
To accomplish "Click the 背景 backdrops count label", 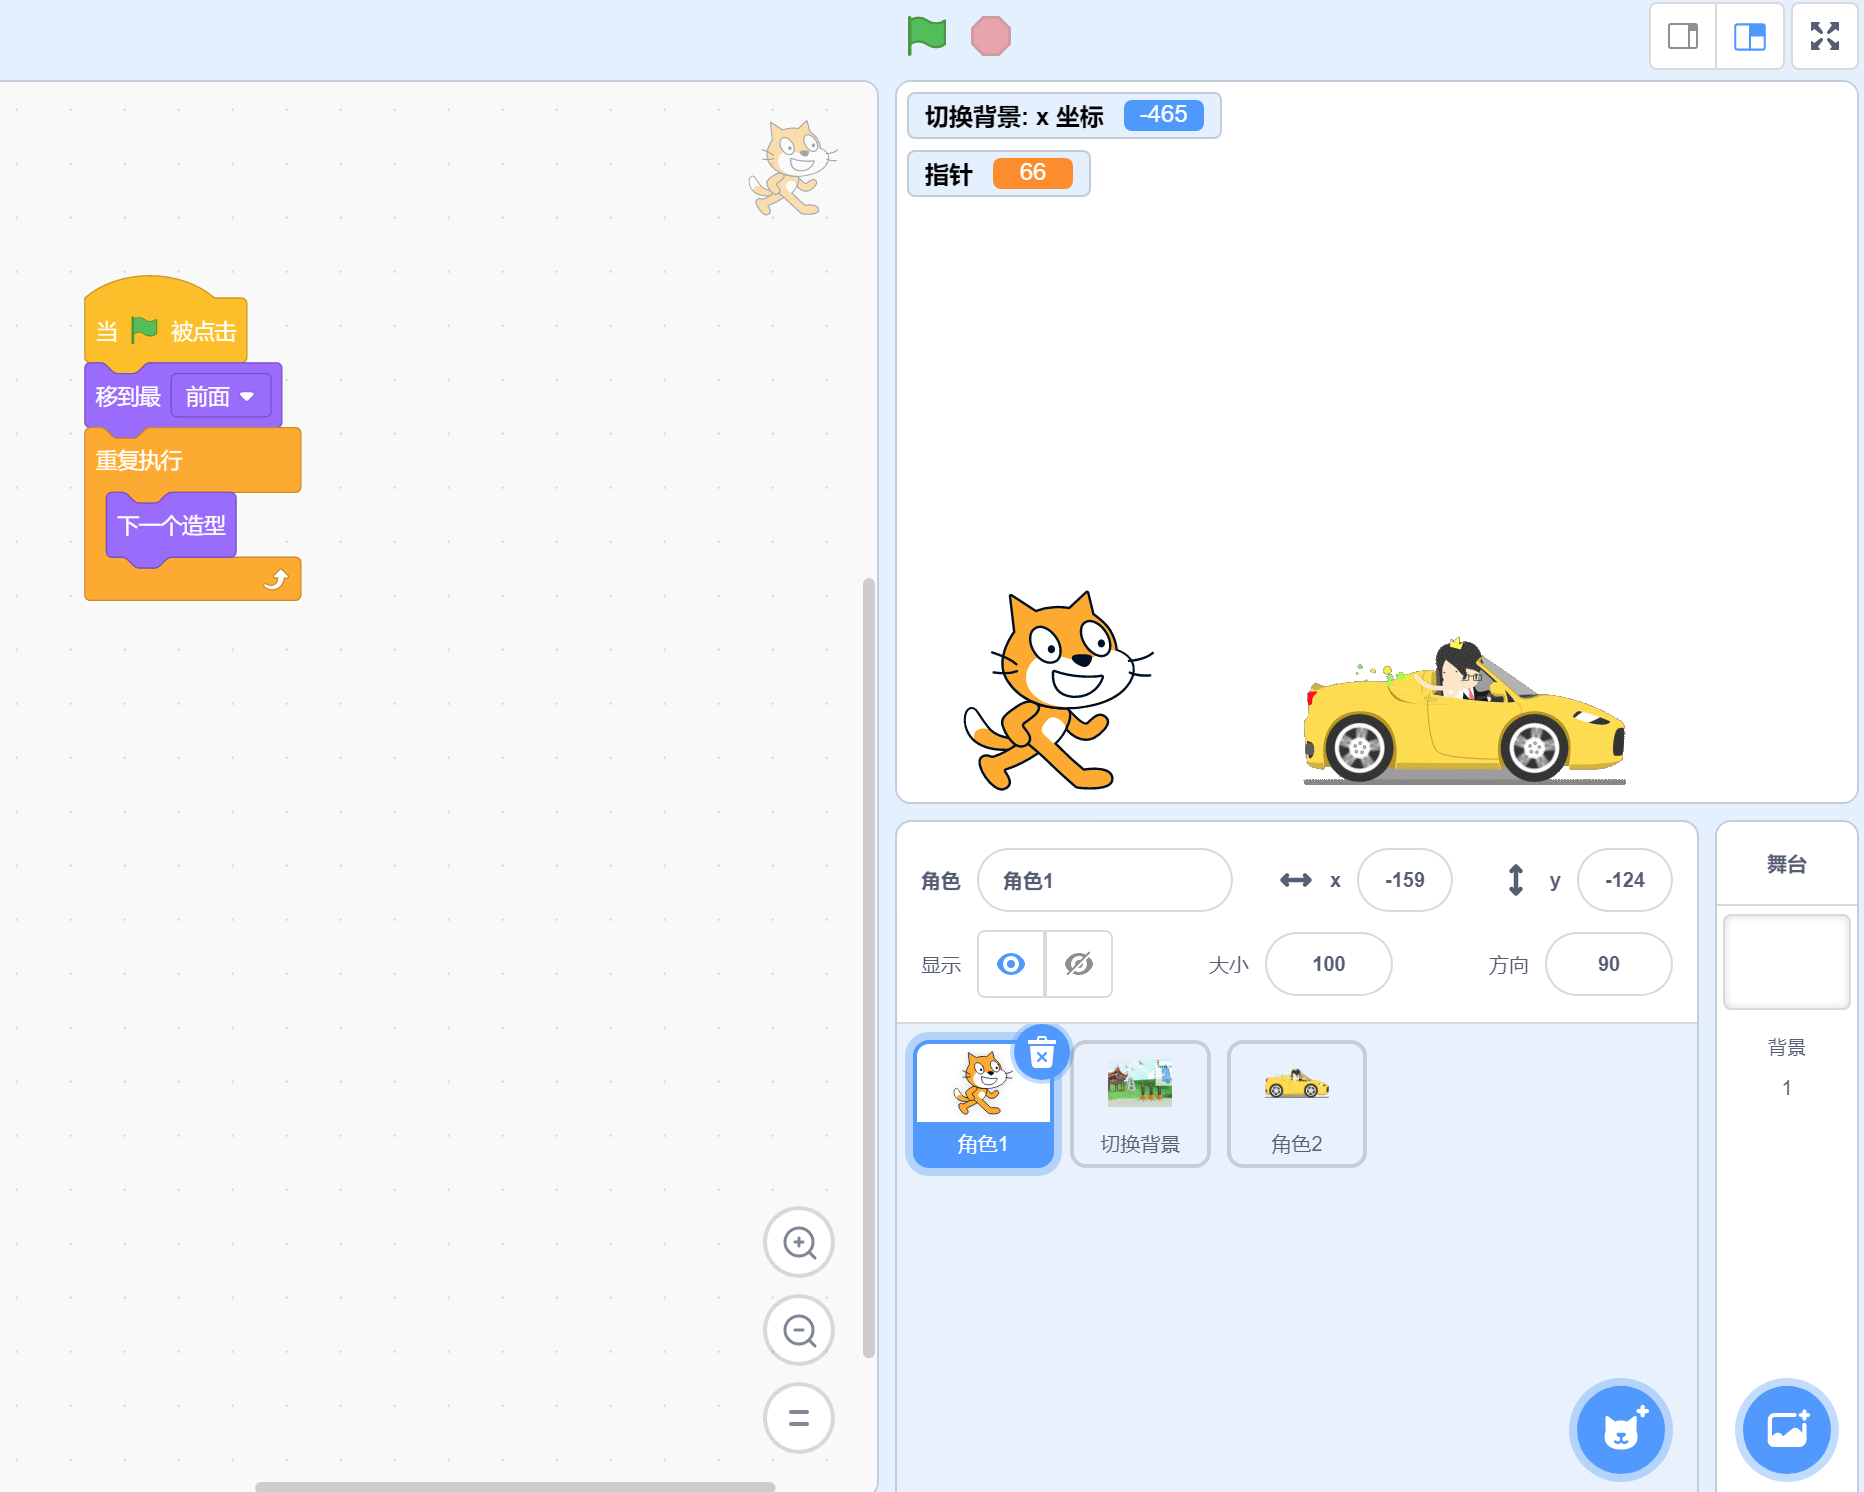I will tap(1787, 1047).
